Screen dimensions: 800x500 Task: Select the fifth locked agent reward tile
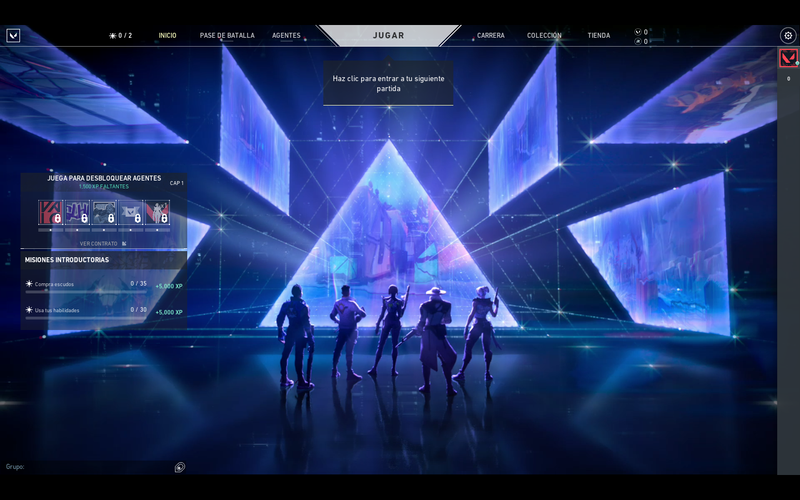[157, 212]
